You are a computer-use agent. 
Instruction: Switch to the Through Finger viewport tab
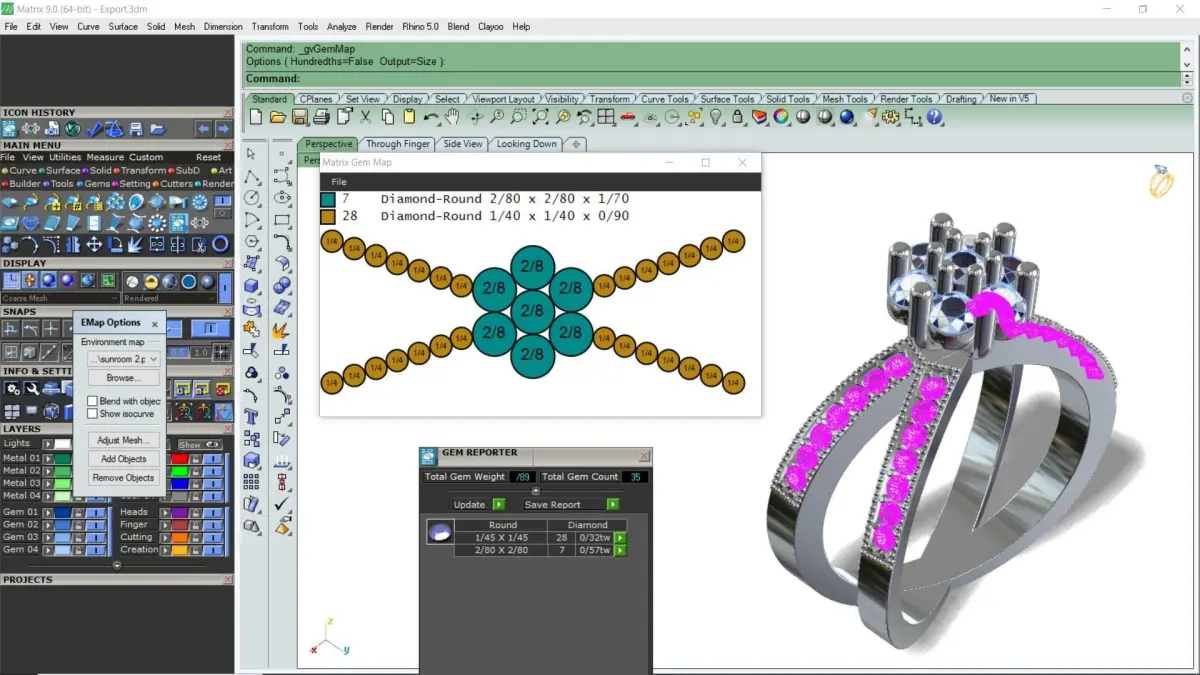[x=398, y=144]
